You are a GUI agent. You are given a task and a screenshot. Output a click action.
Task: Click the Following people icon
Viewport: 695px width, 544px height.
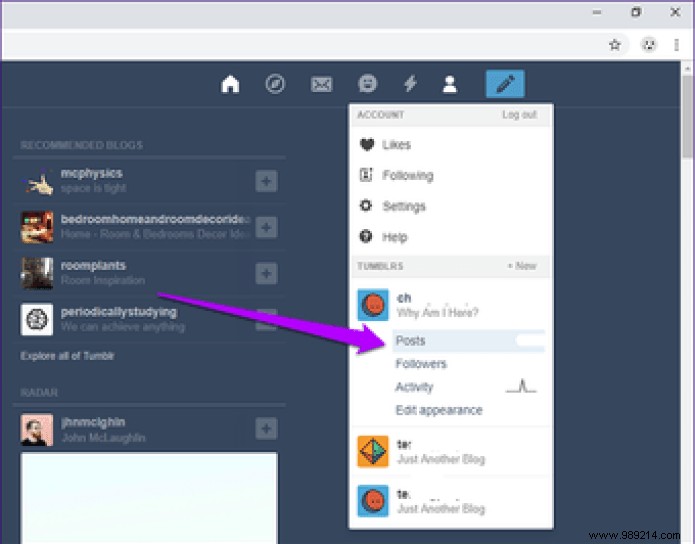[x=366, y=175]
